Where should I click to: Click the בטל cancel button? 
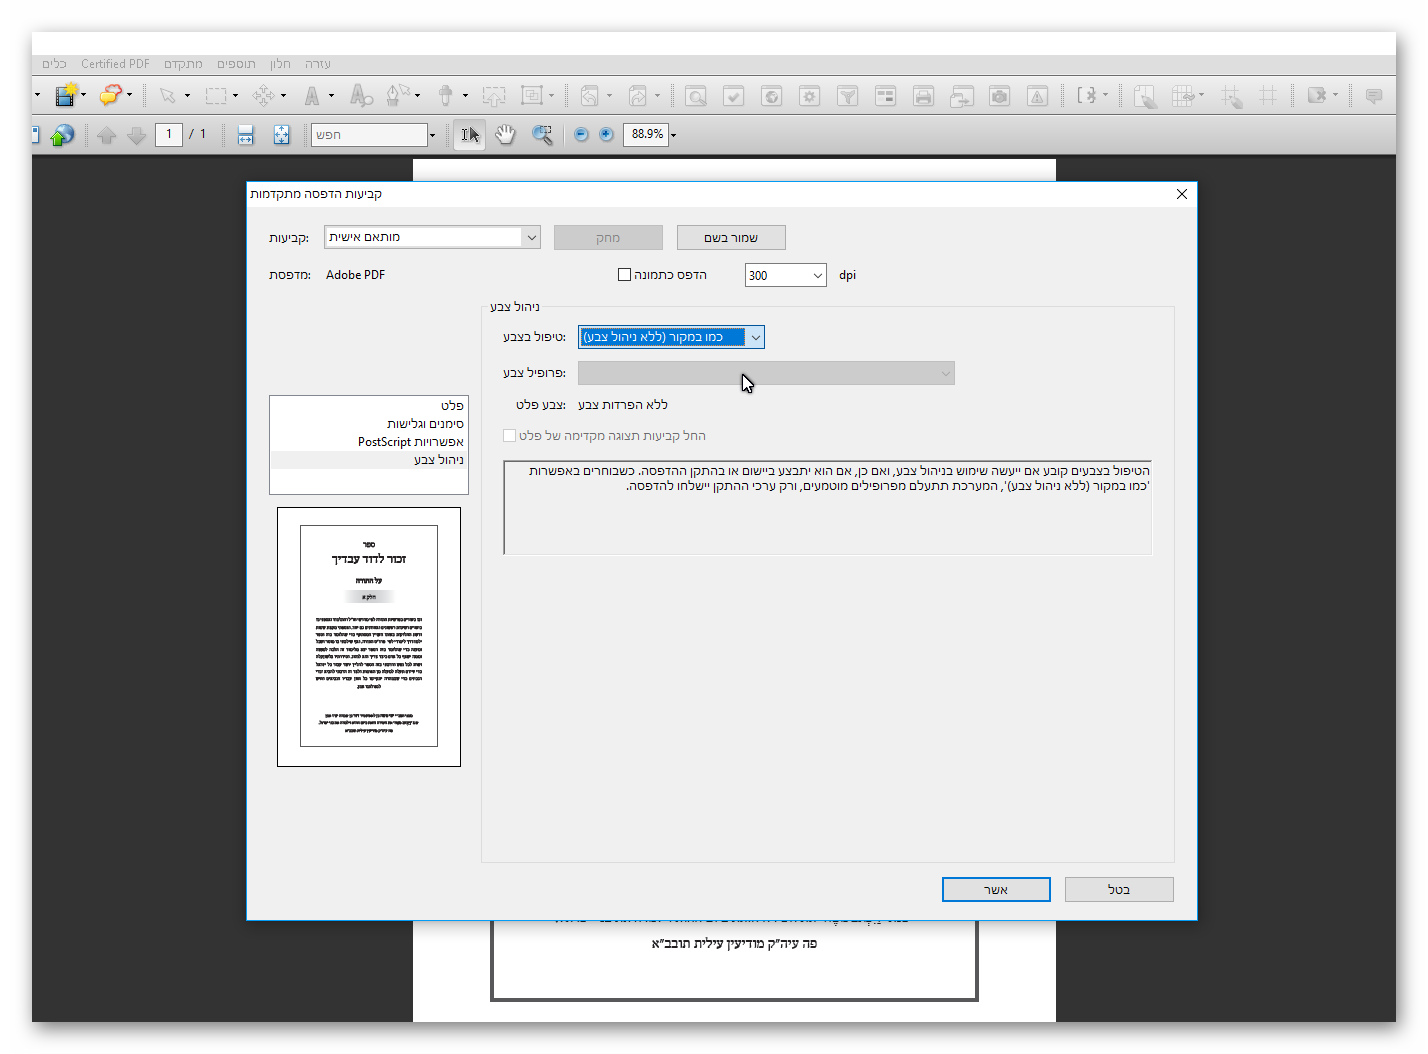1119,890
